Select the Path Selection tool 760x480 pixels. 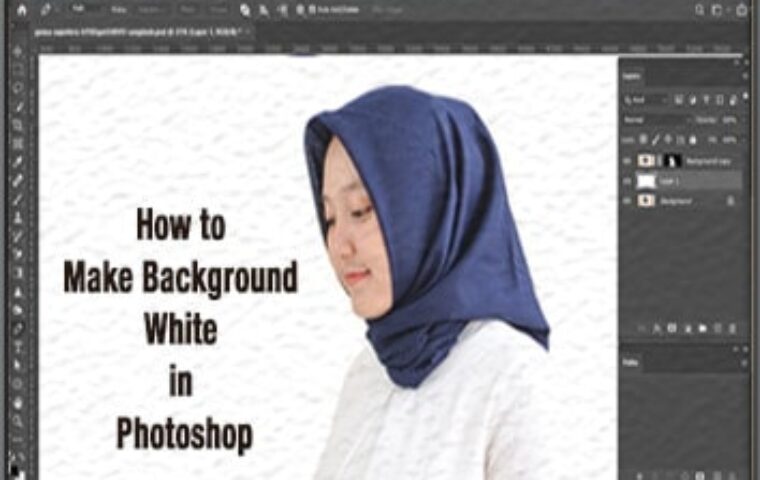click(18, 365)
